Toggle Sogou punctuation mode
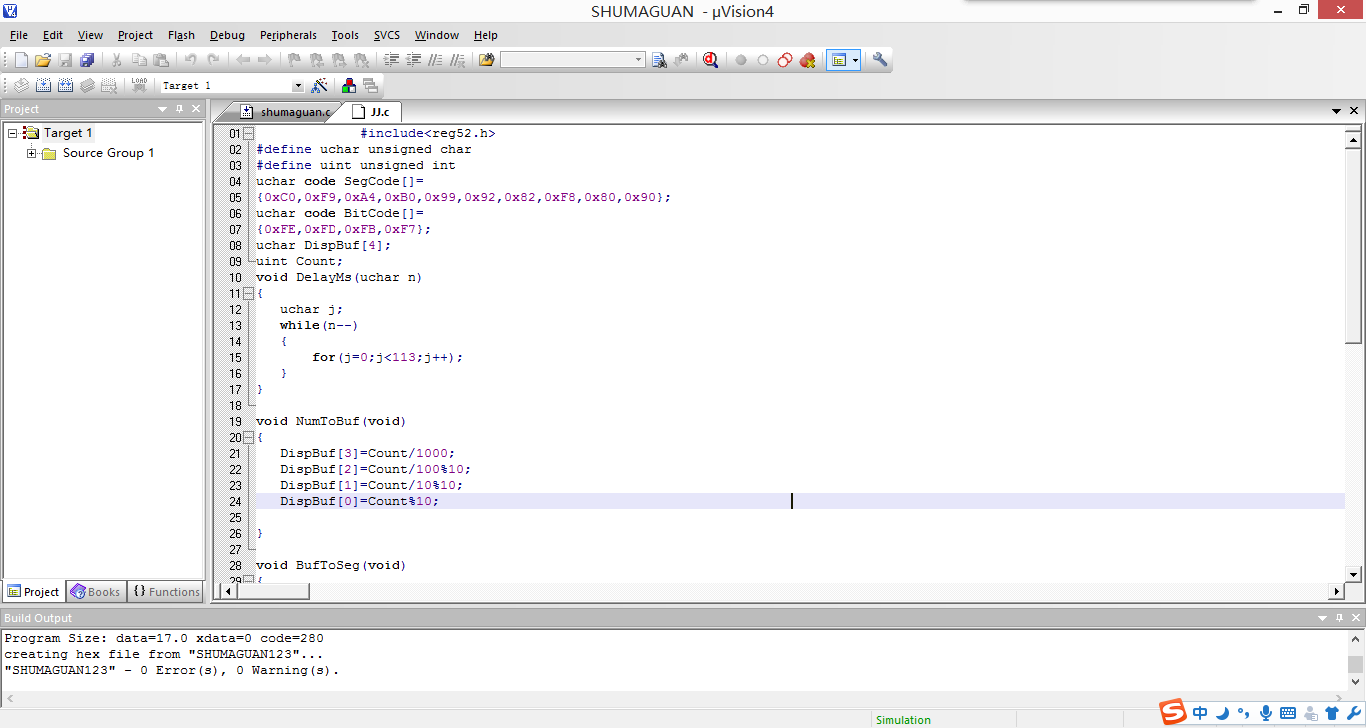 click(1244, 713)
